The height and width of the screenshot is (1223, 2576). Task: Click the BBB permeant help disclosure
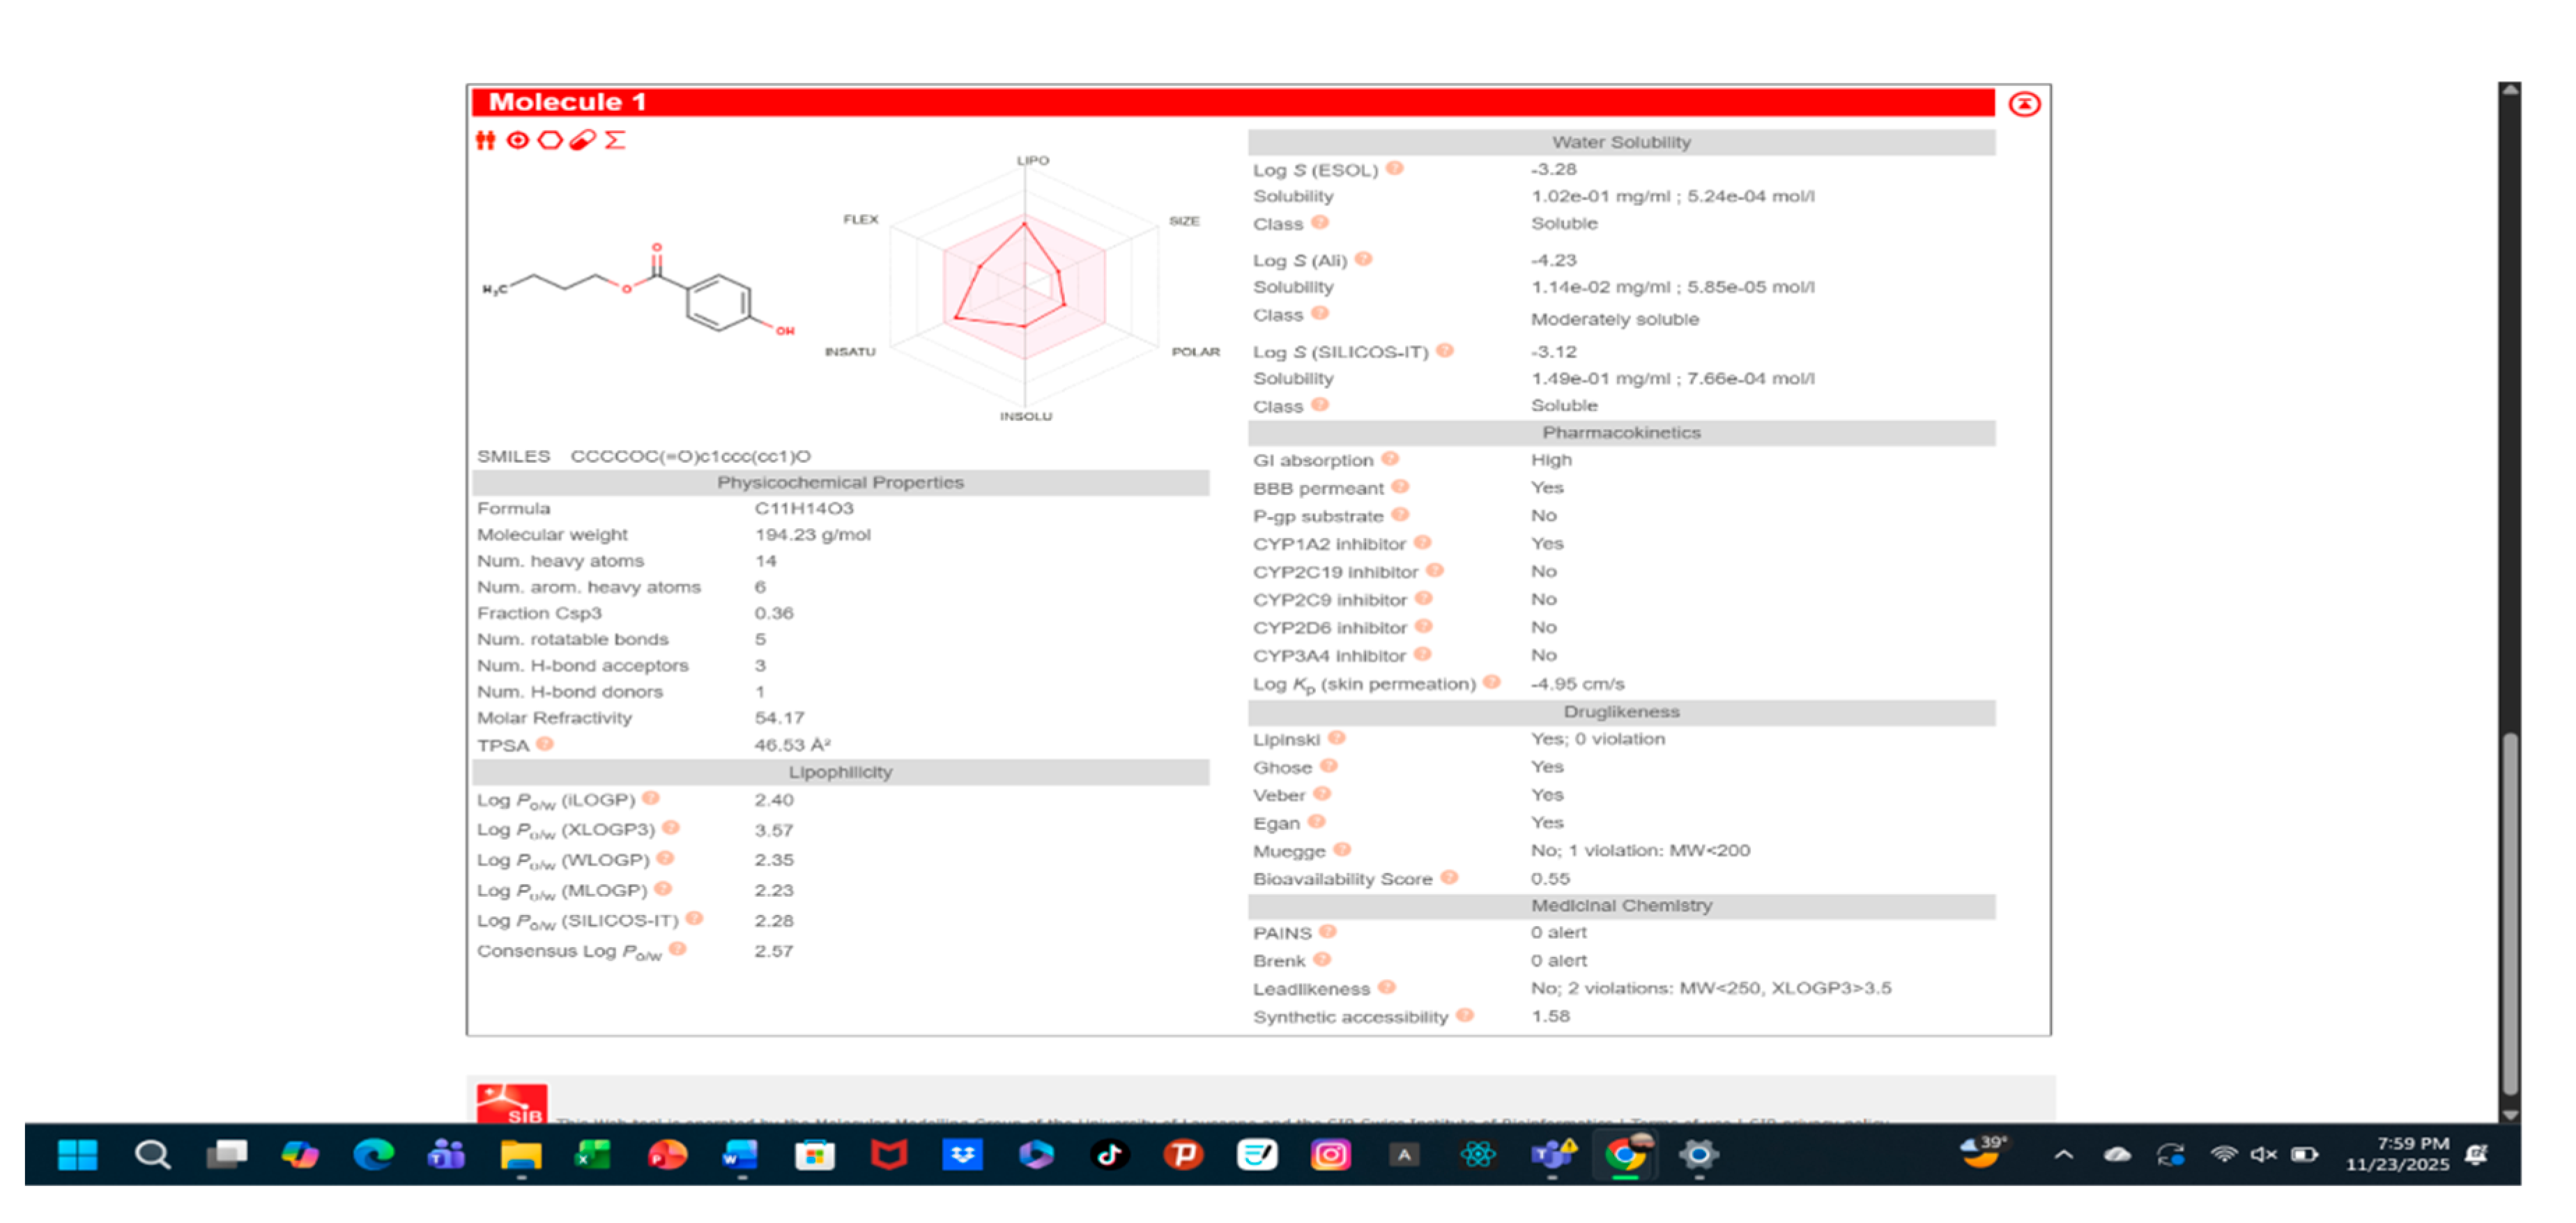(x=1401, y=488)
